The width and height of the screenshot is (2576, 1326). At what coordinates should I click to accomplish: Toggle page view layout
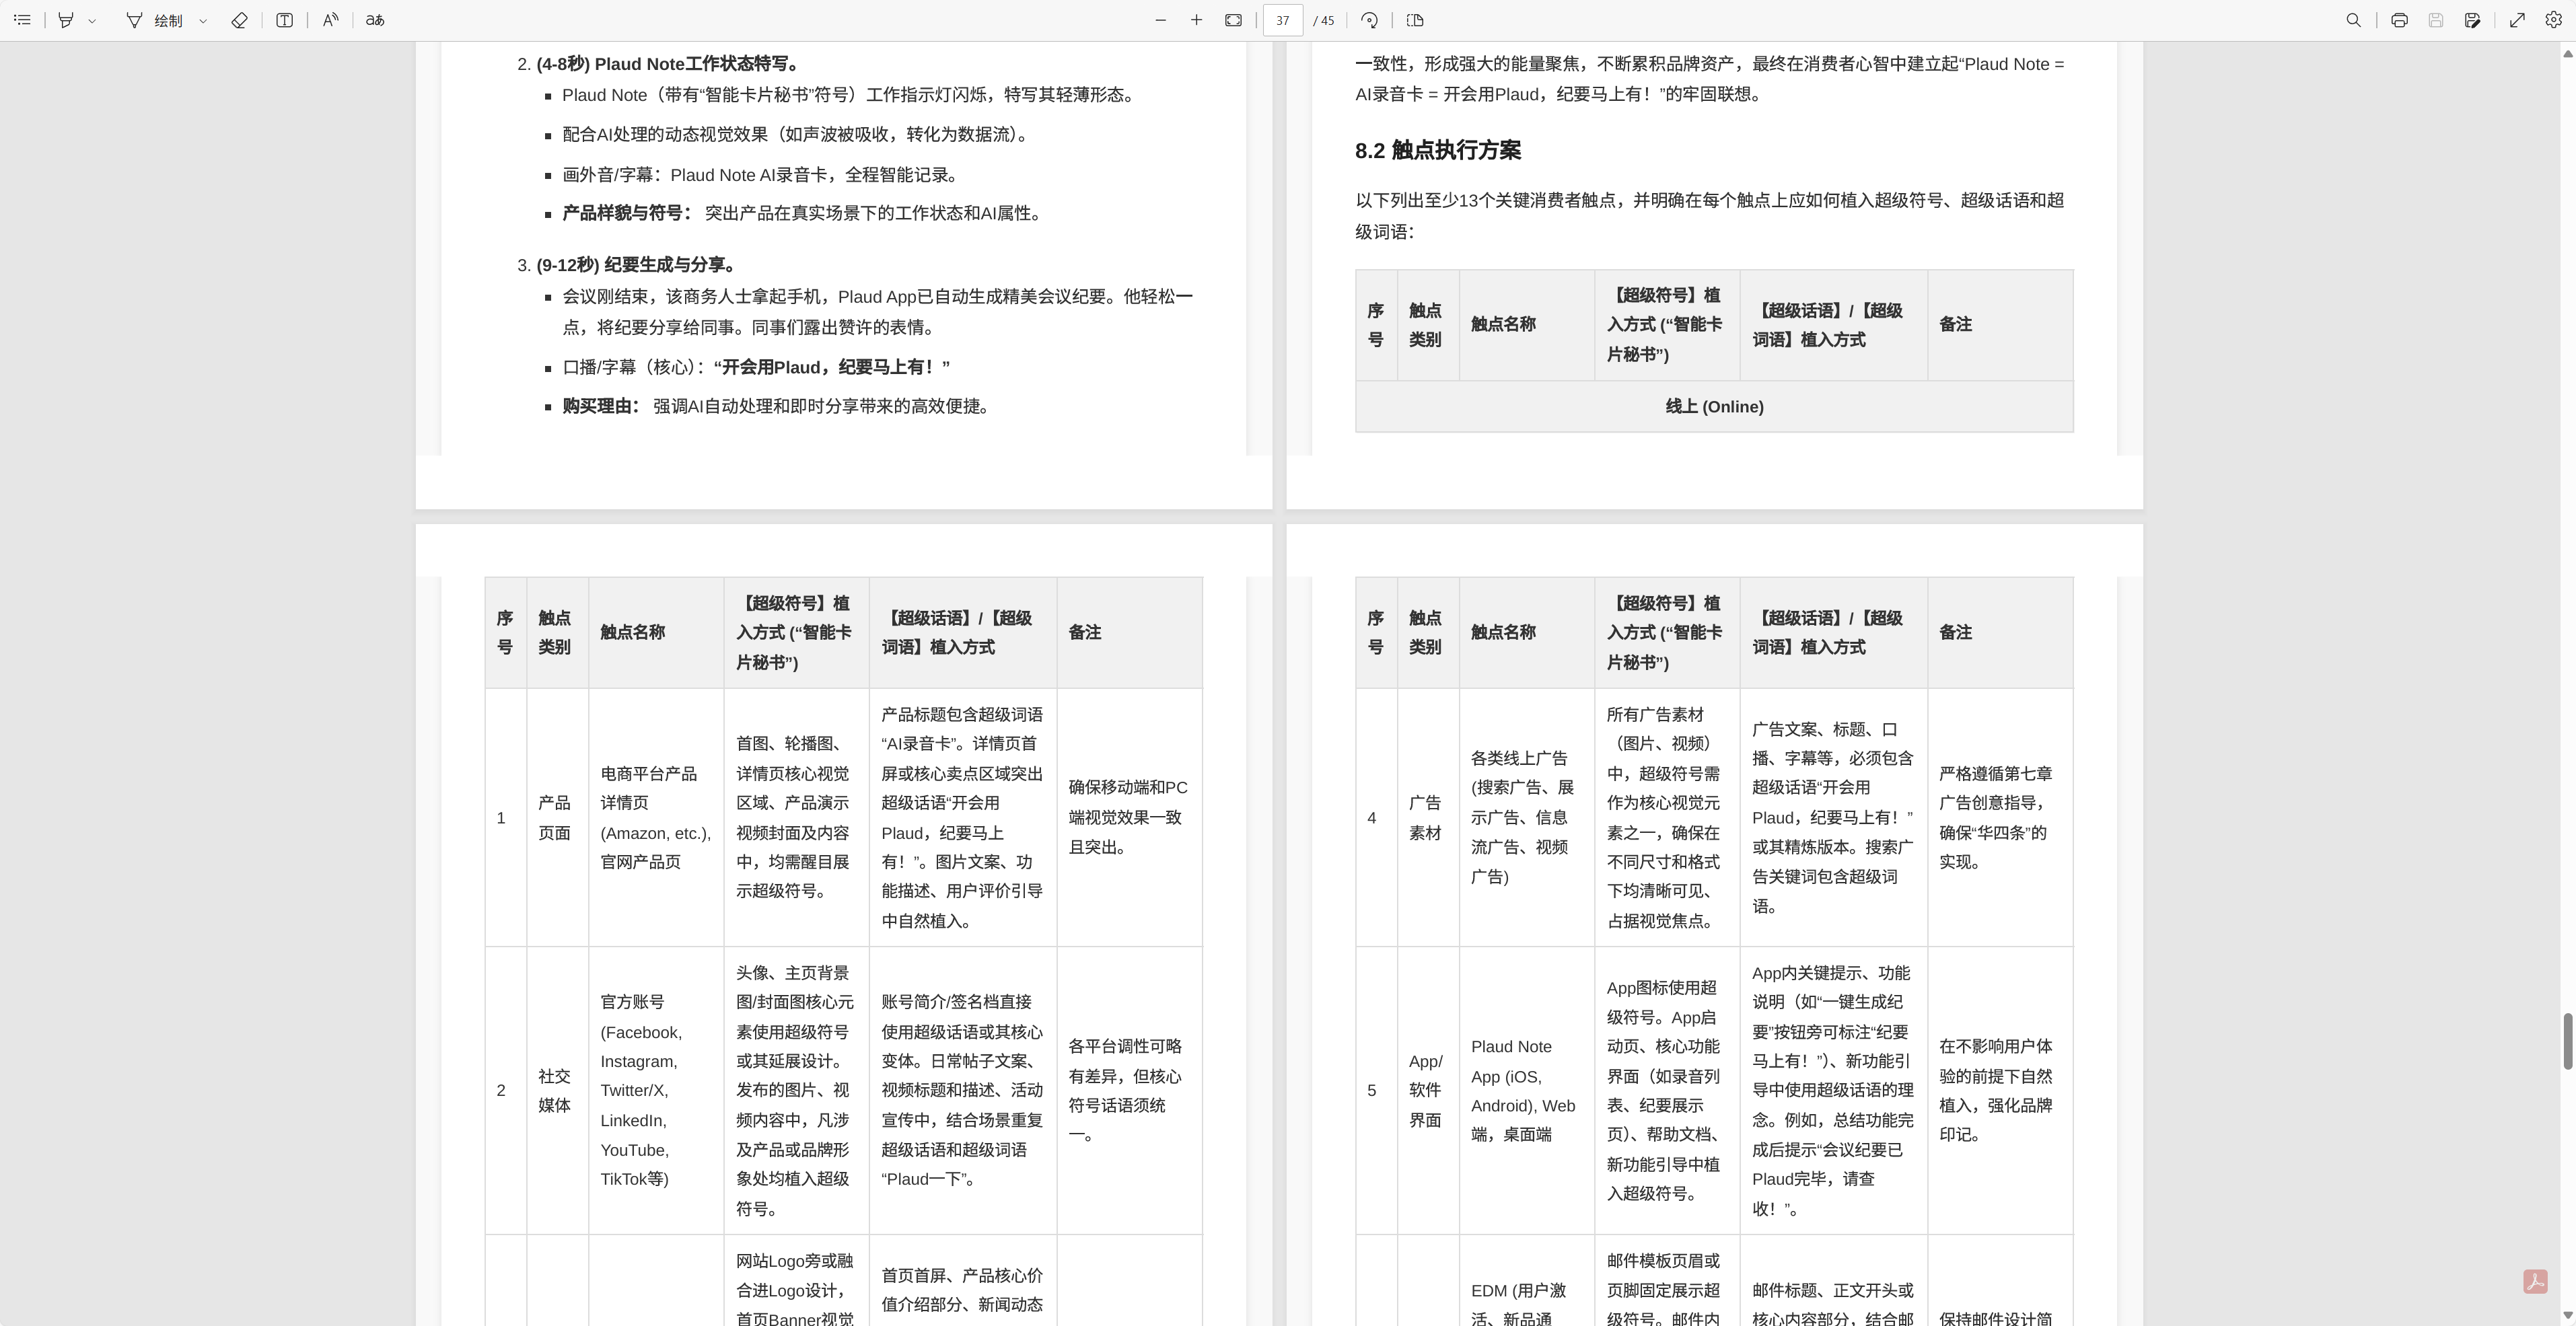pyautogui.click(x=1415, y=20)
